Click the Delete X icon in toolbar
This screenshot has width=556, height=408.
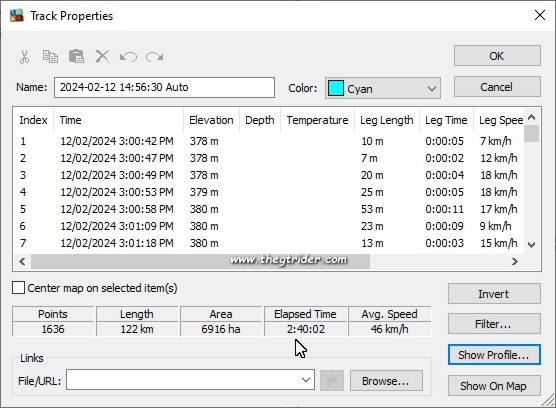[102, 56]
